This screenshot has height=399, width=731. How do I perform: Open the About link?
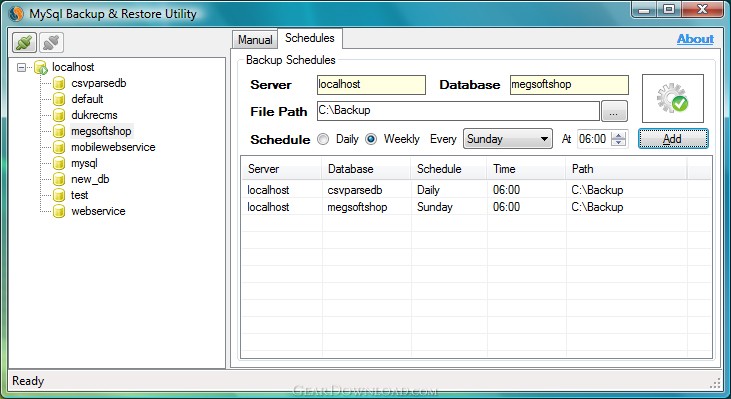tap(695, 39)
